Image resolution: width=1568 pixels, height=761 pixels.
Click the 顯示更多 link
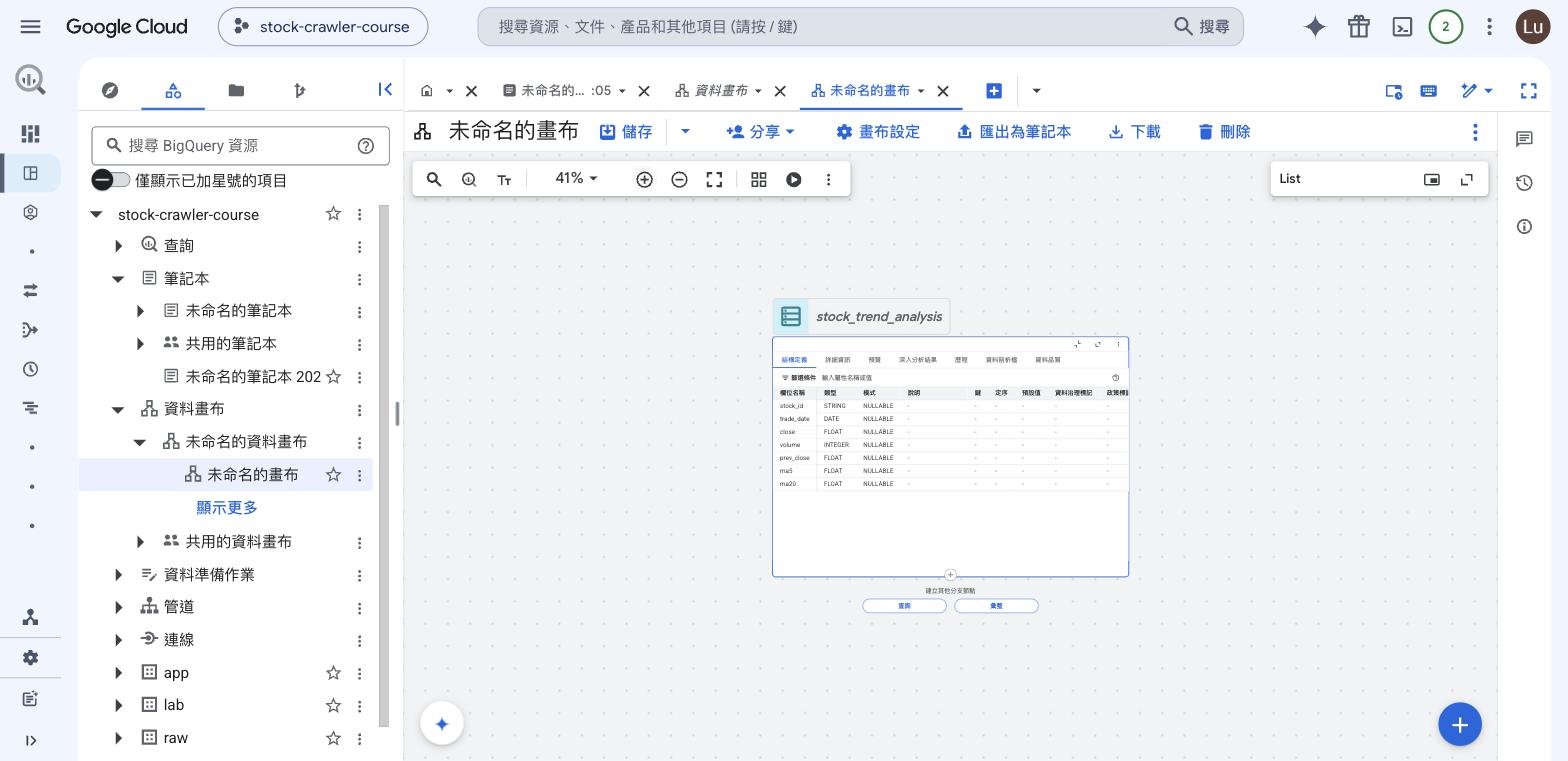click(227, 508)
